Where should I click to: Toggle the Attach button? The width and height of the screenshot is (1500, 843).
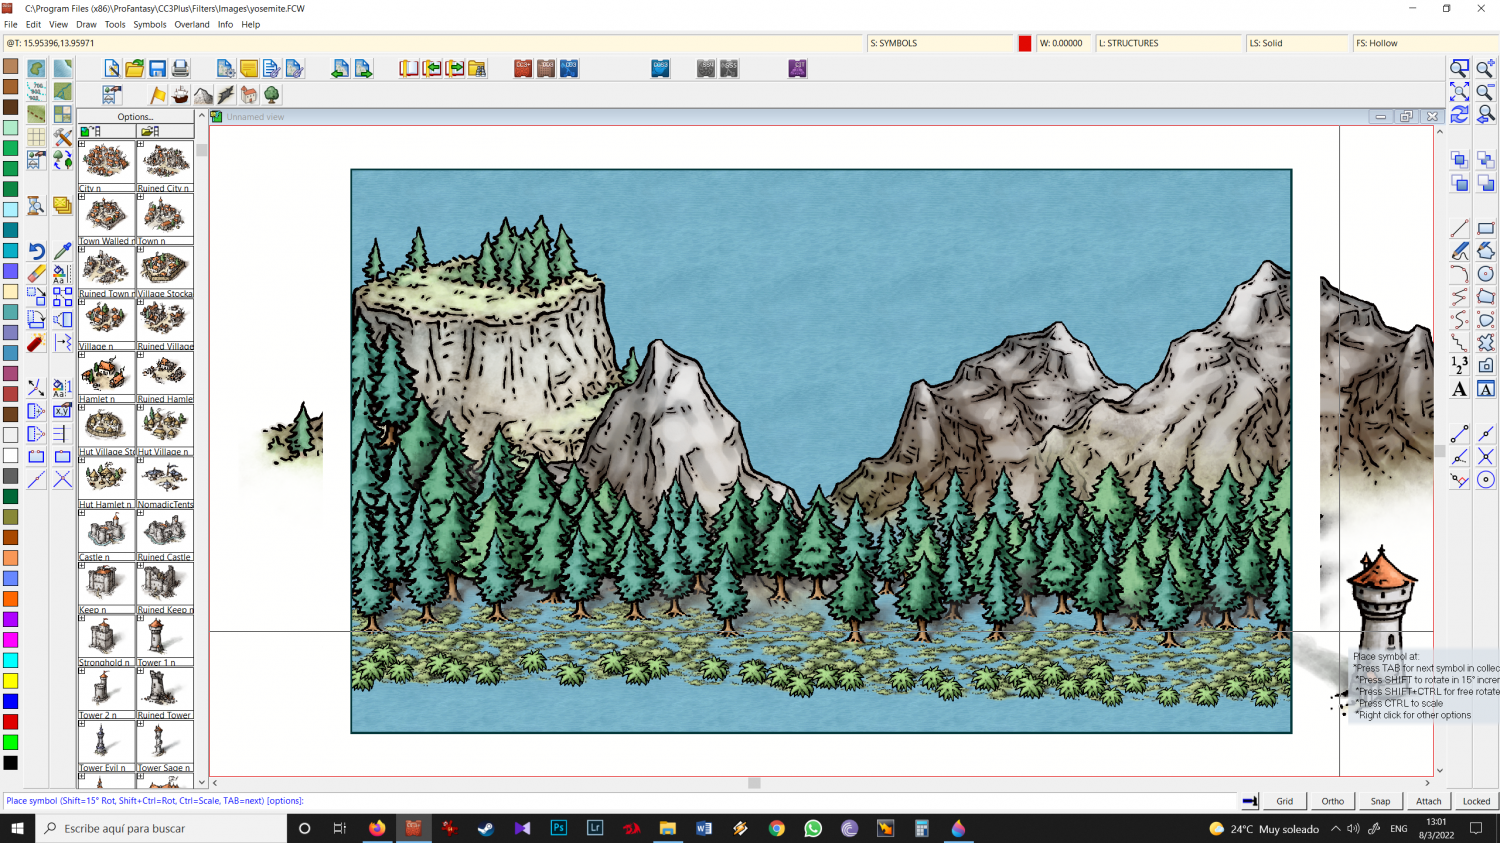click(x=1429, y=801)
